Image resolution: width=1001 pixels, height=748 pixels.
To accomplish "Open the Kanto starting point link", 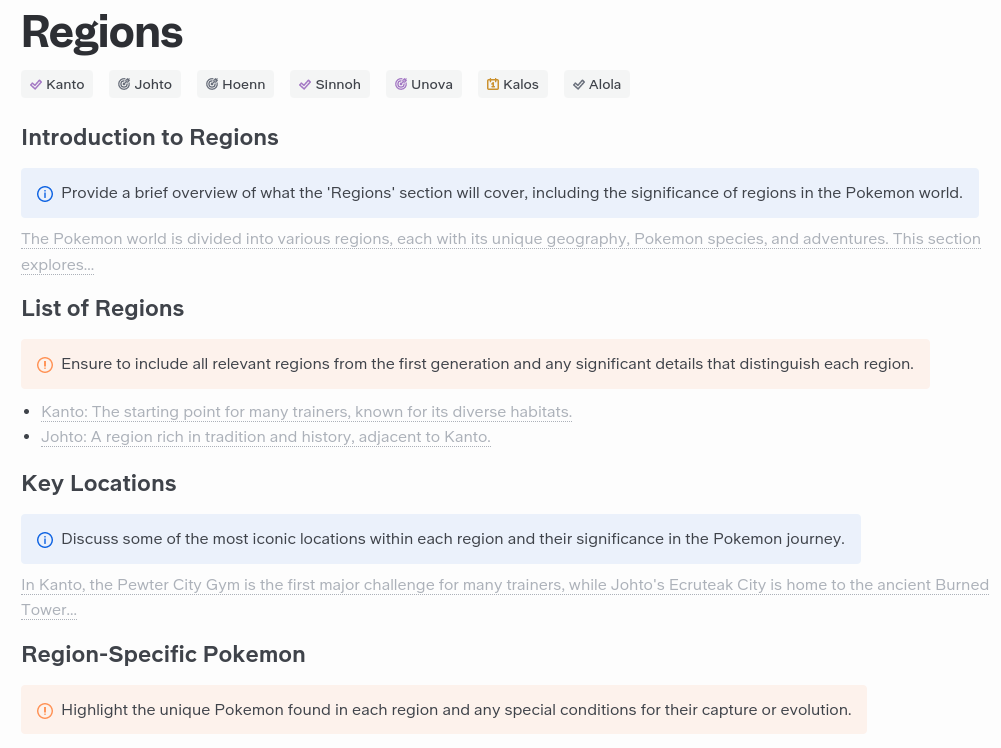I will click(x=307, y=411).
